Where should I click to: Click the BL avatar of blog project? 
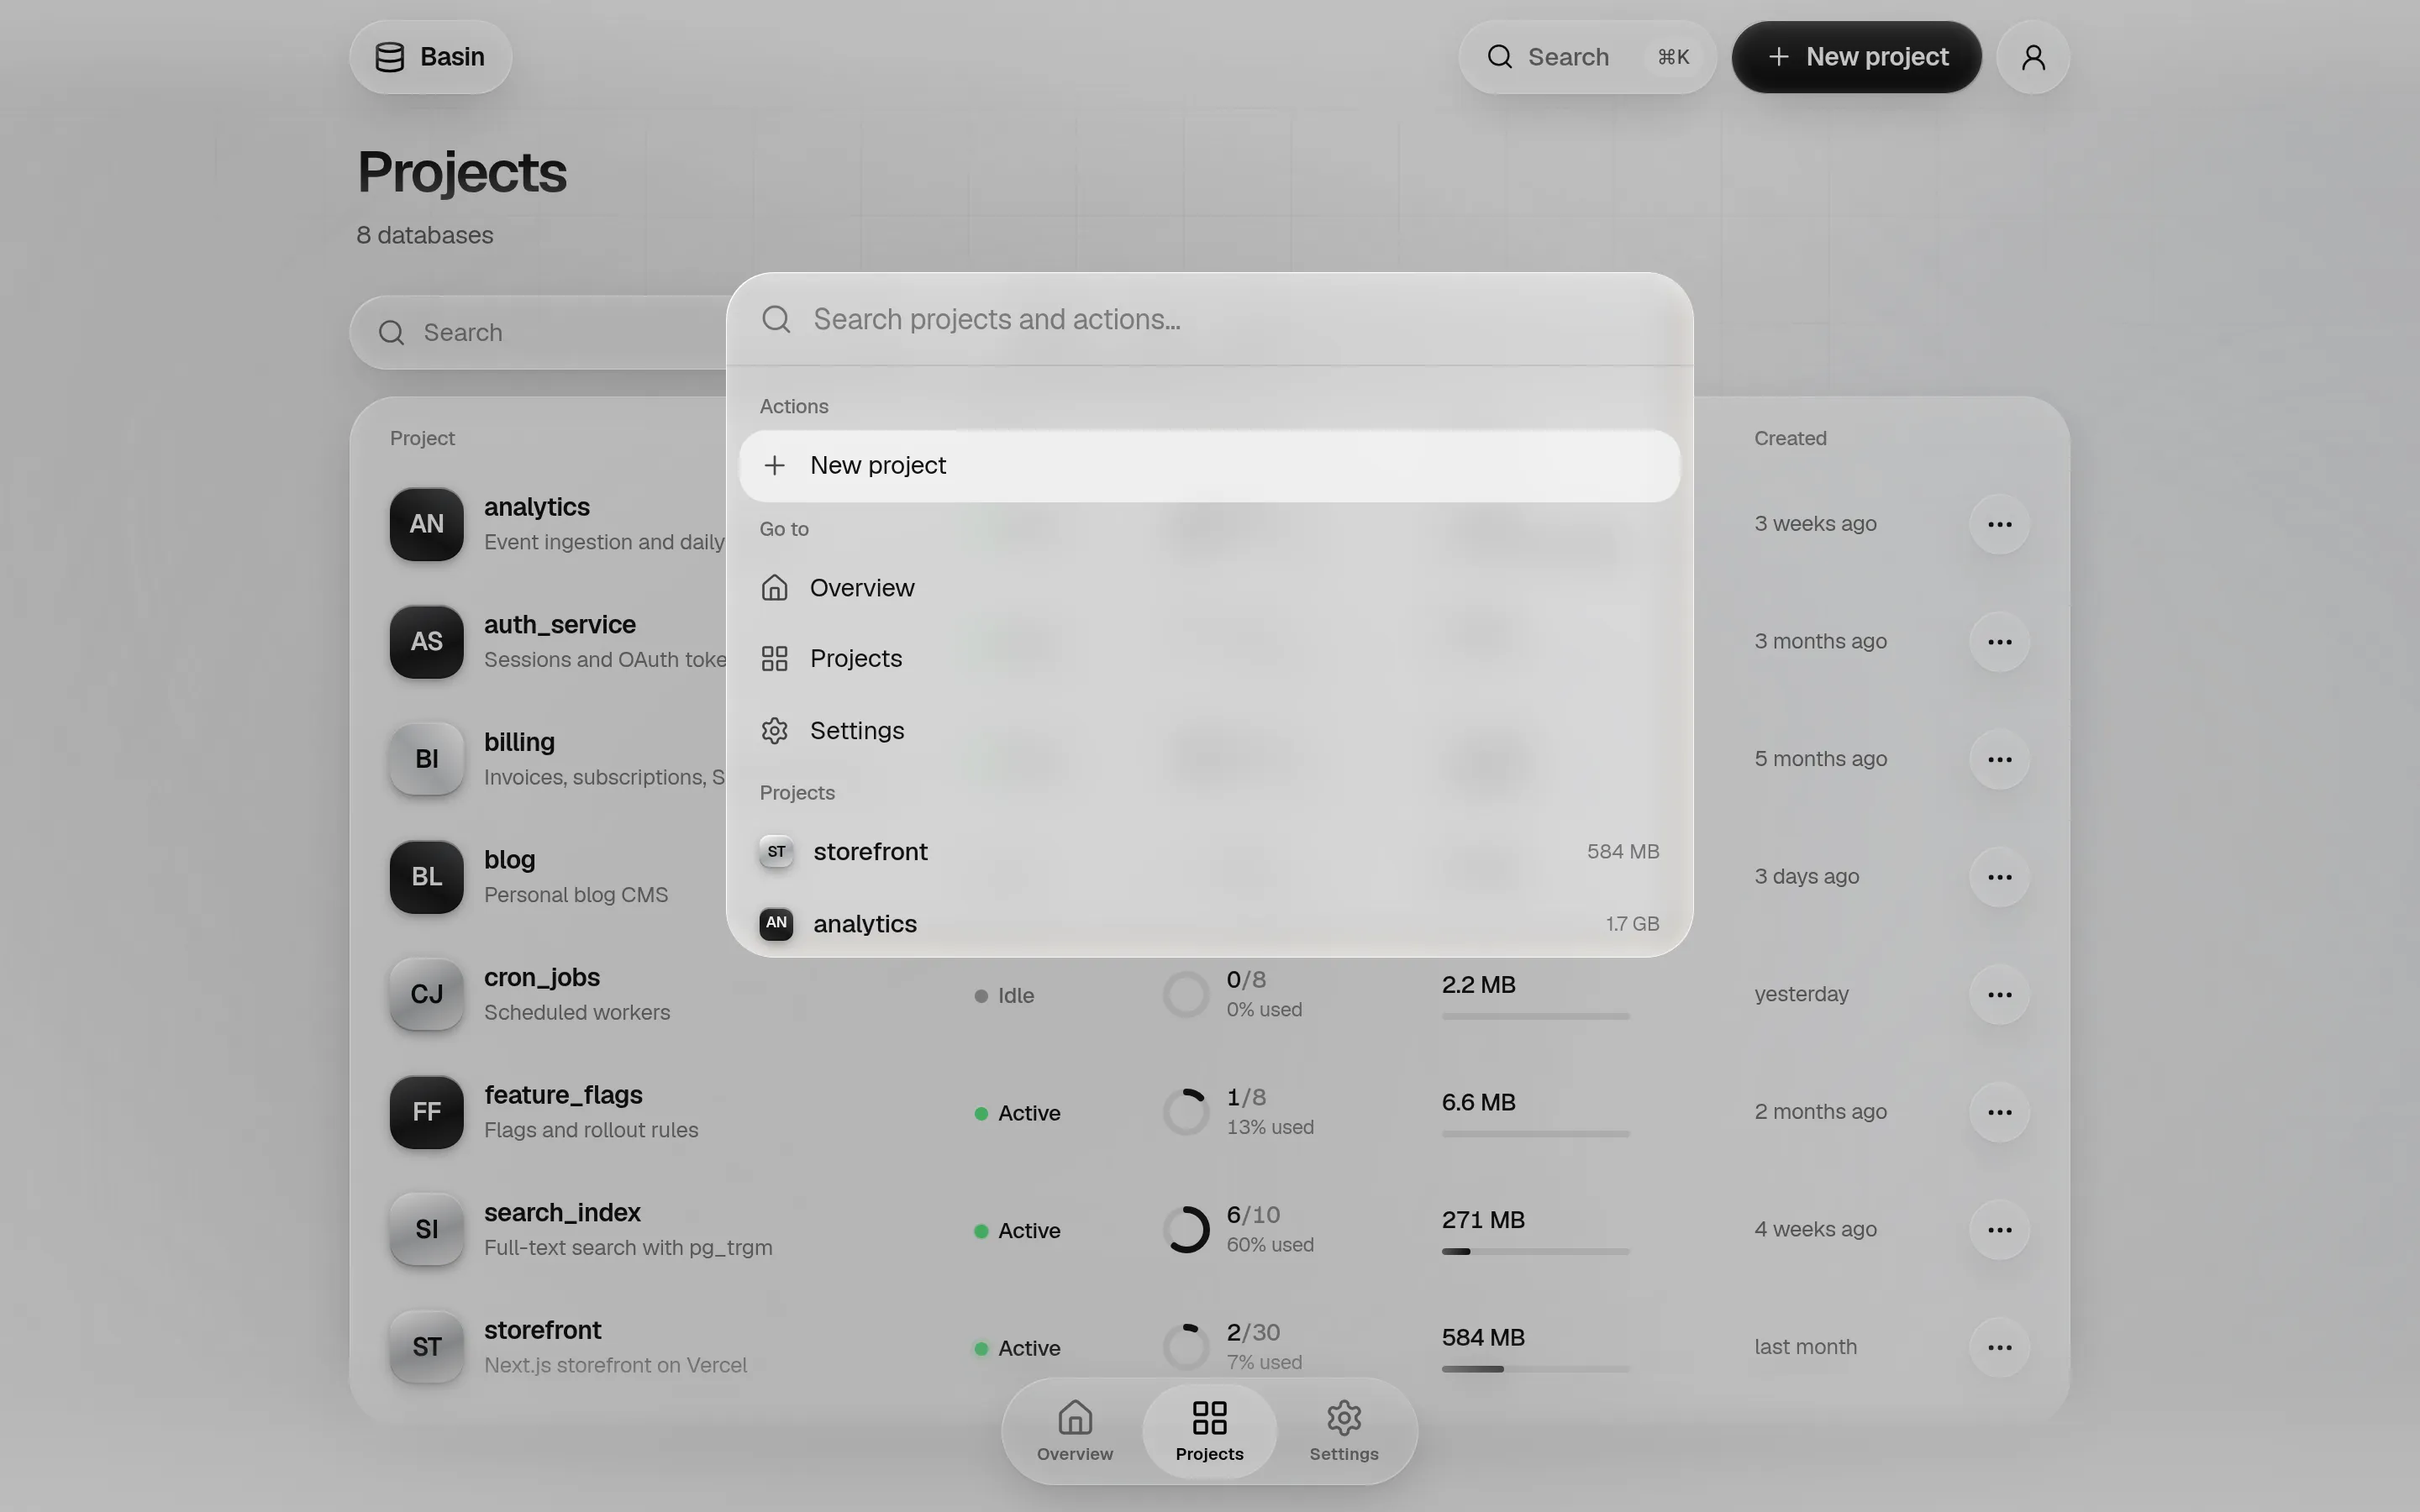coord(427,877)
